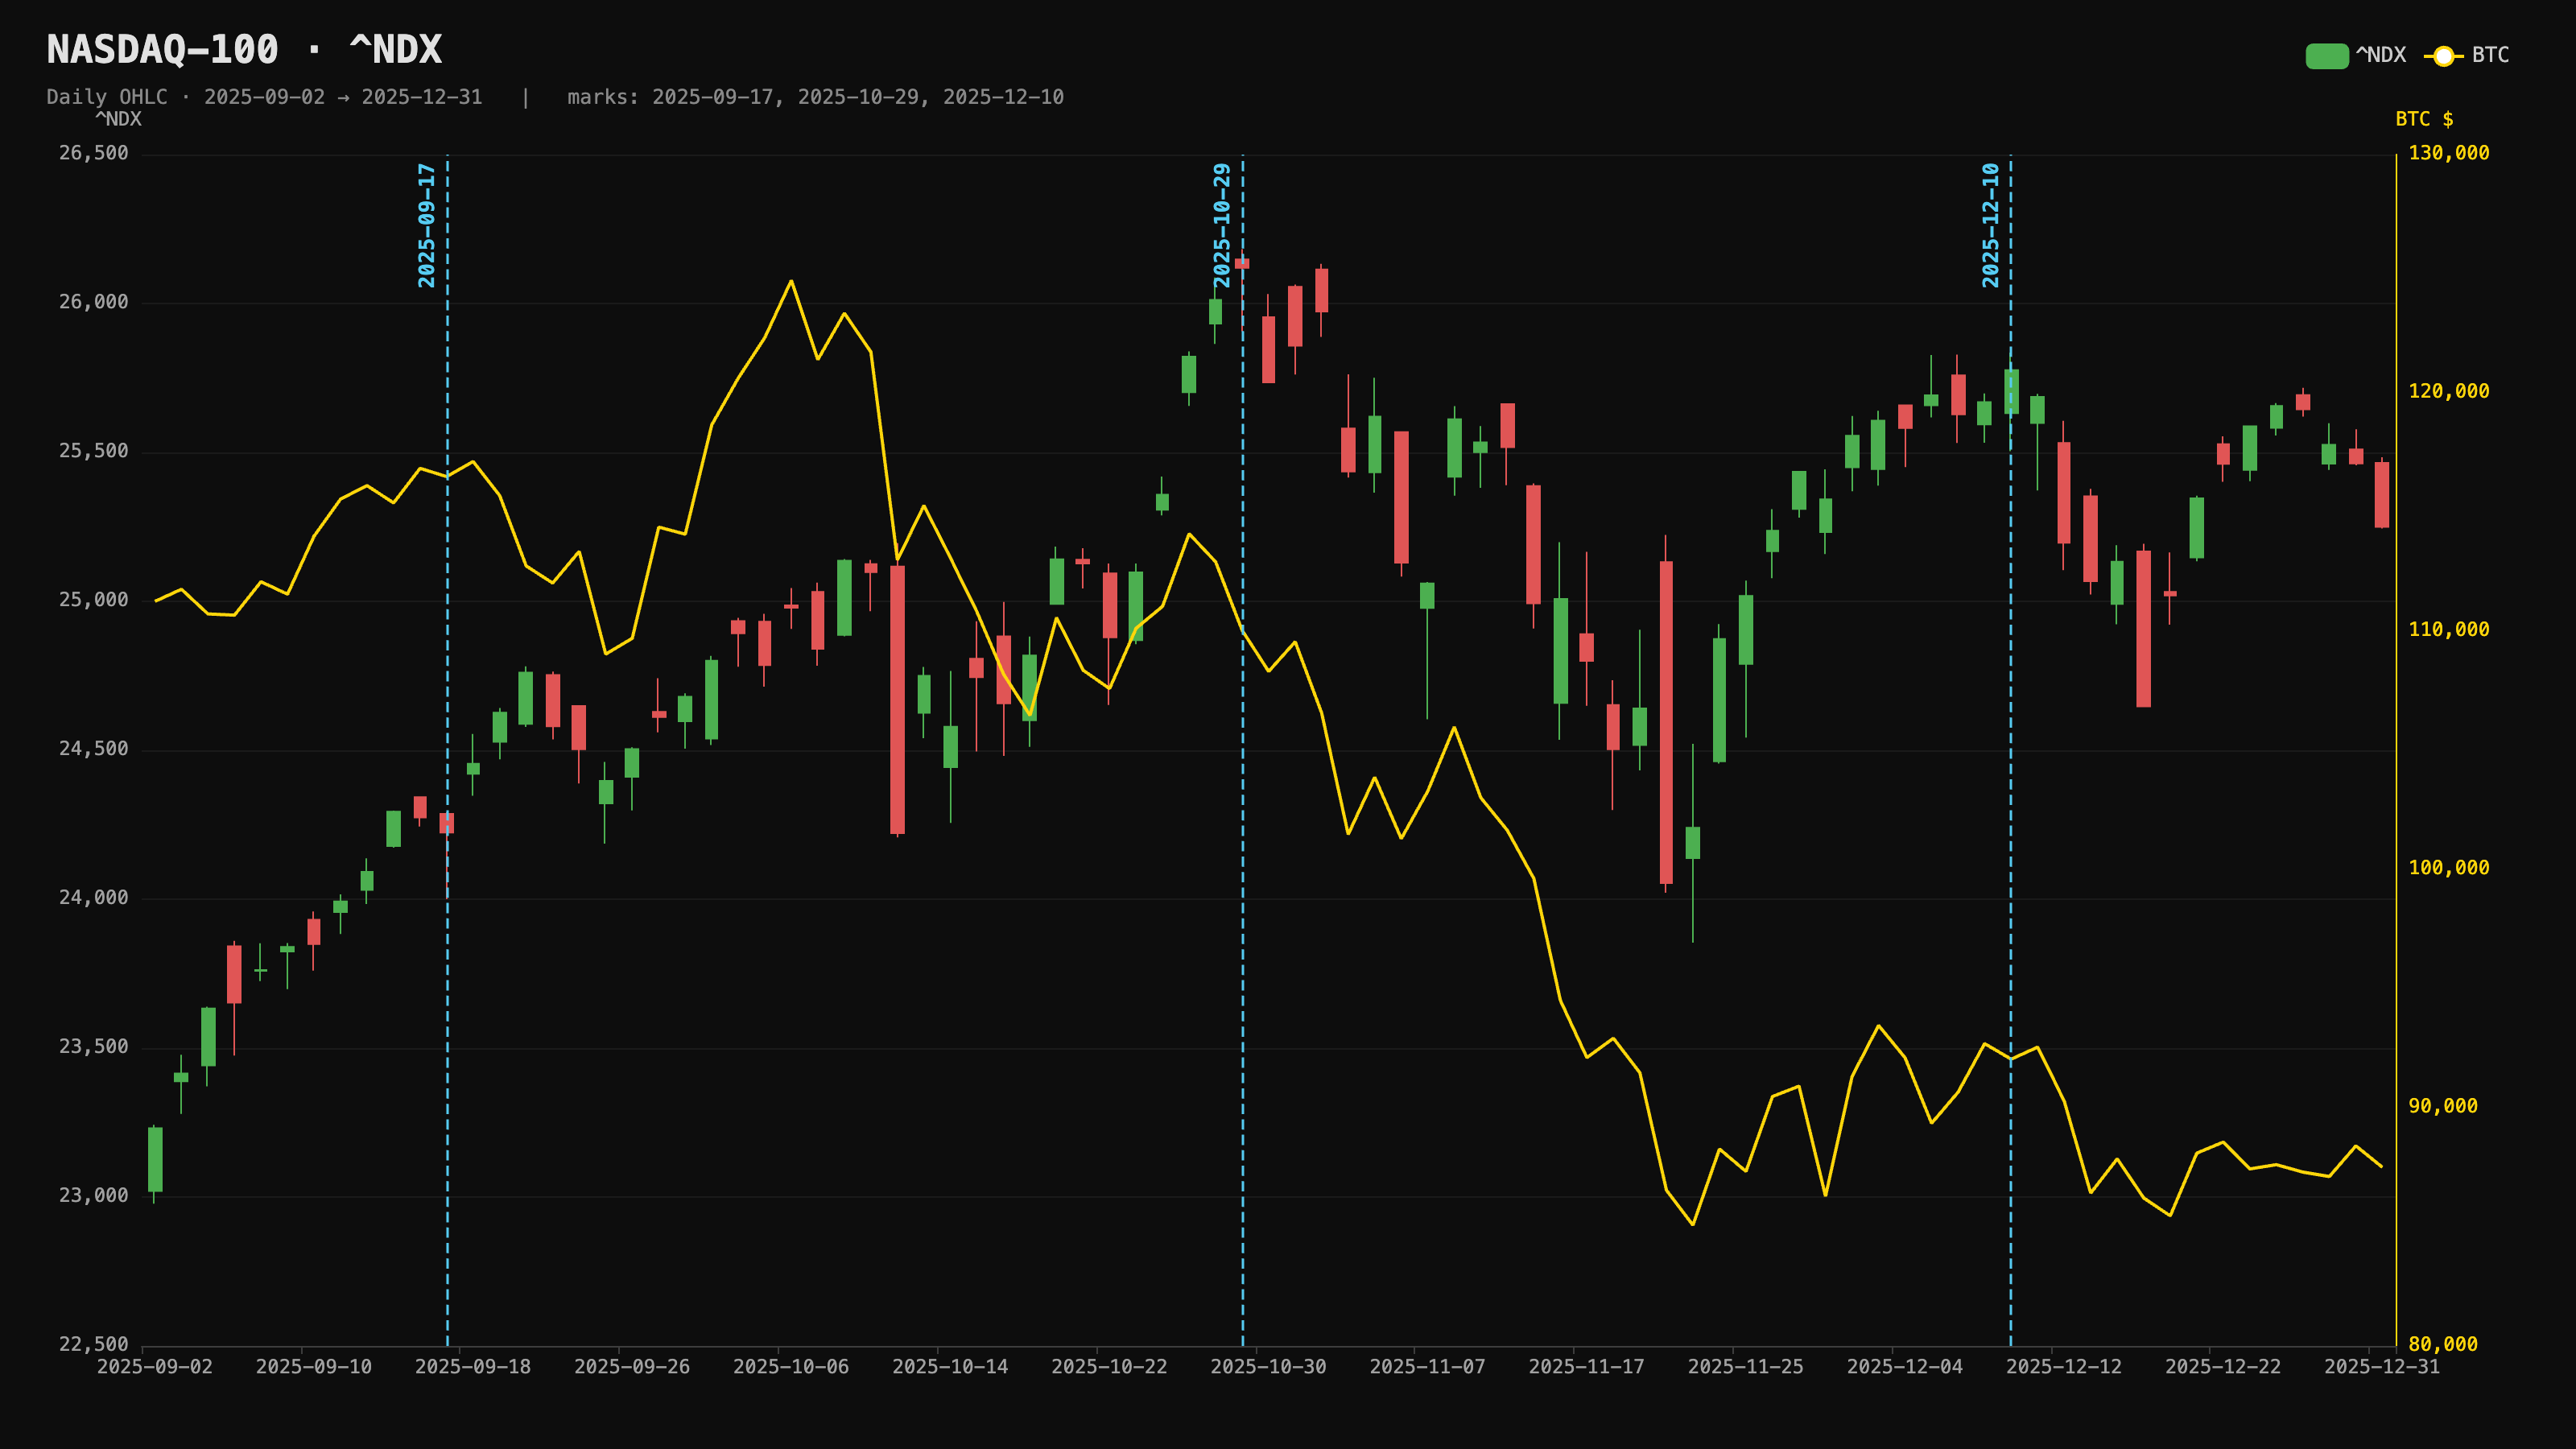Click the green ^NDX legend swatch
The image size is (2576, 1449).
[x=2327, y=56]
